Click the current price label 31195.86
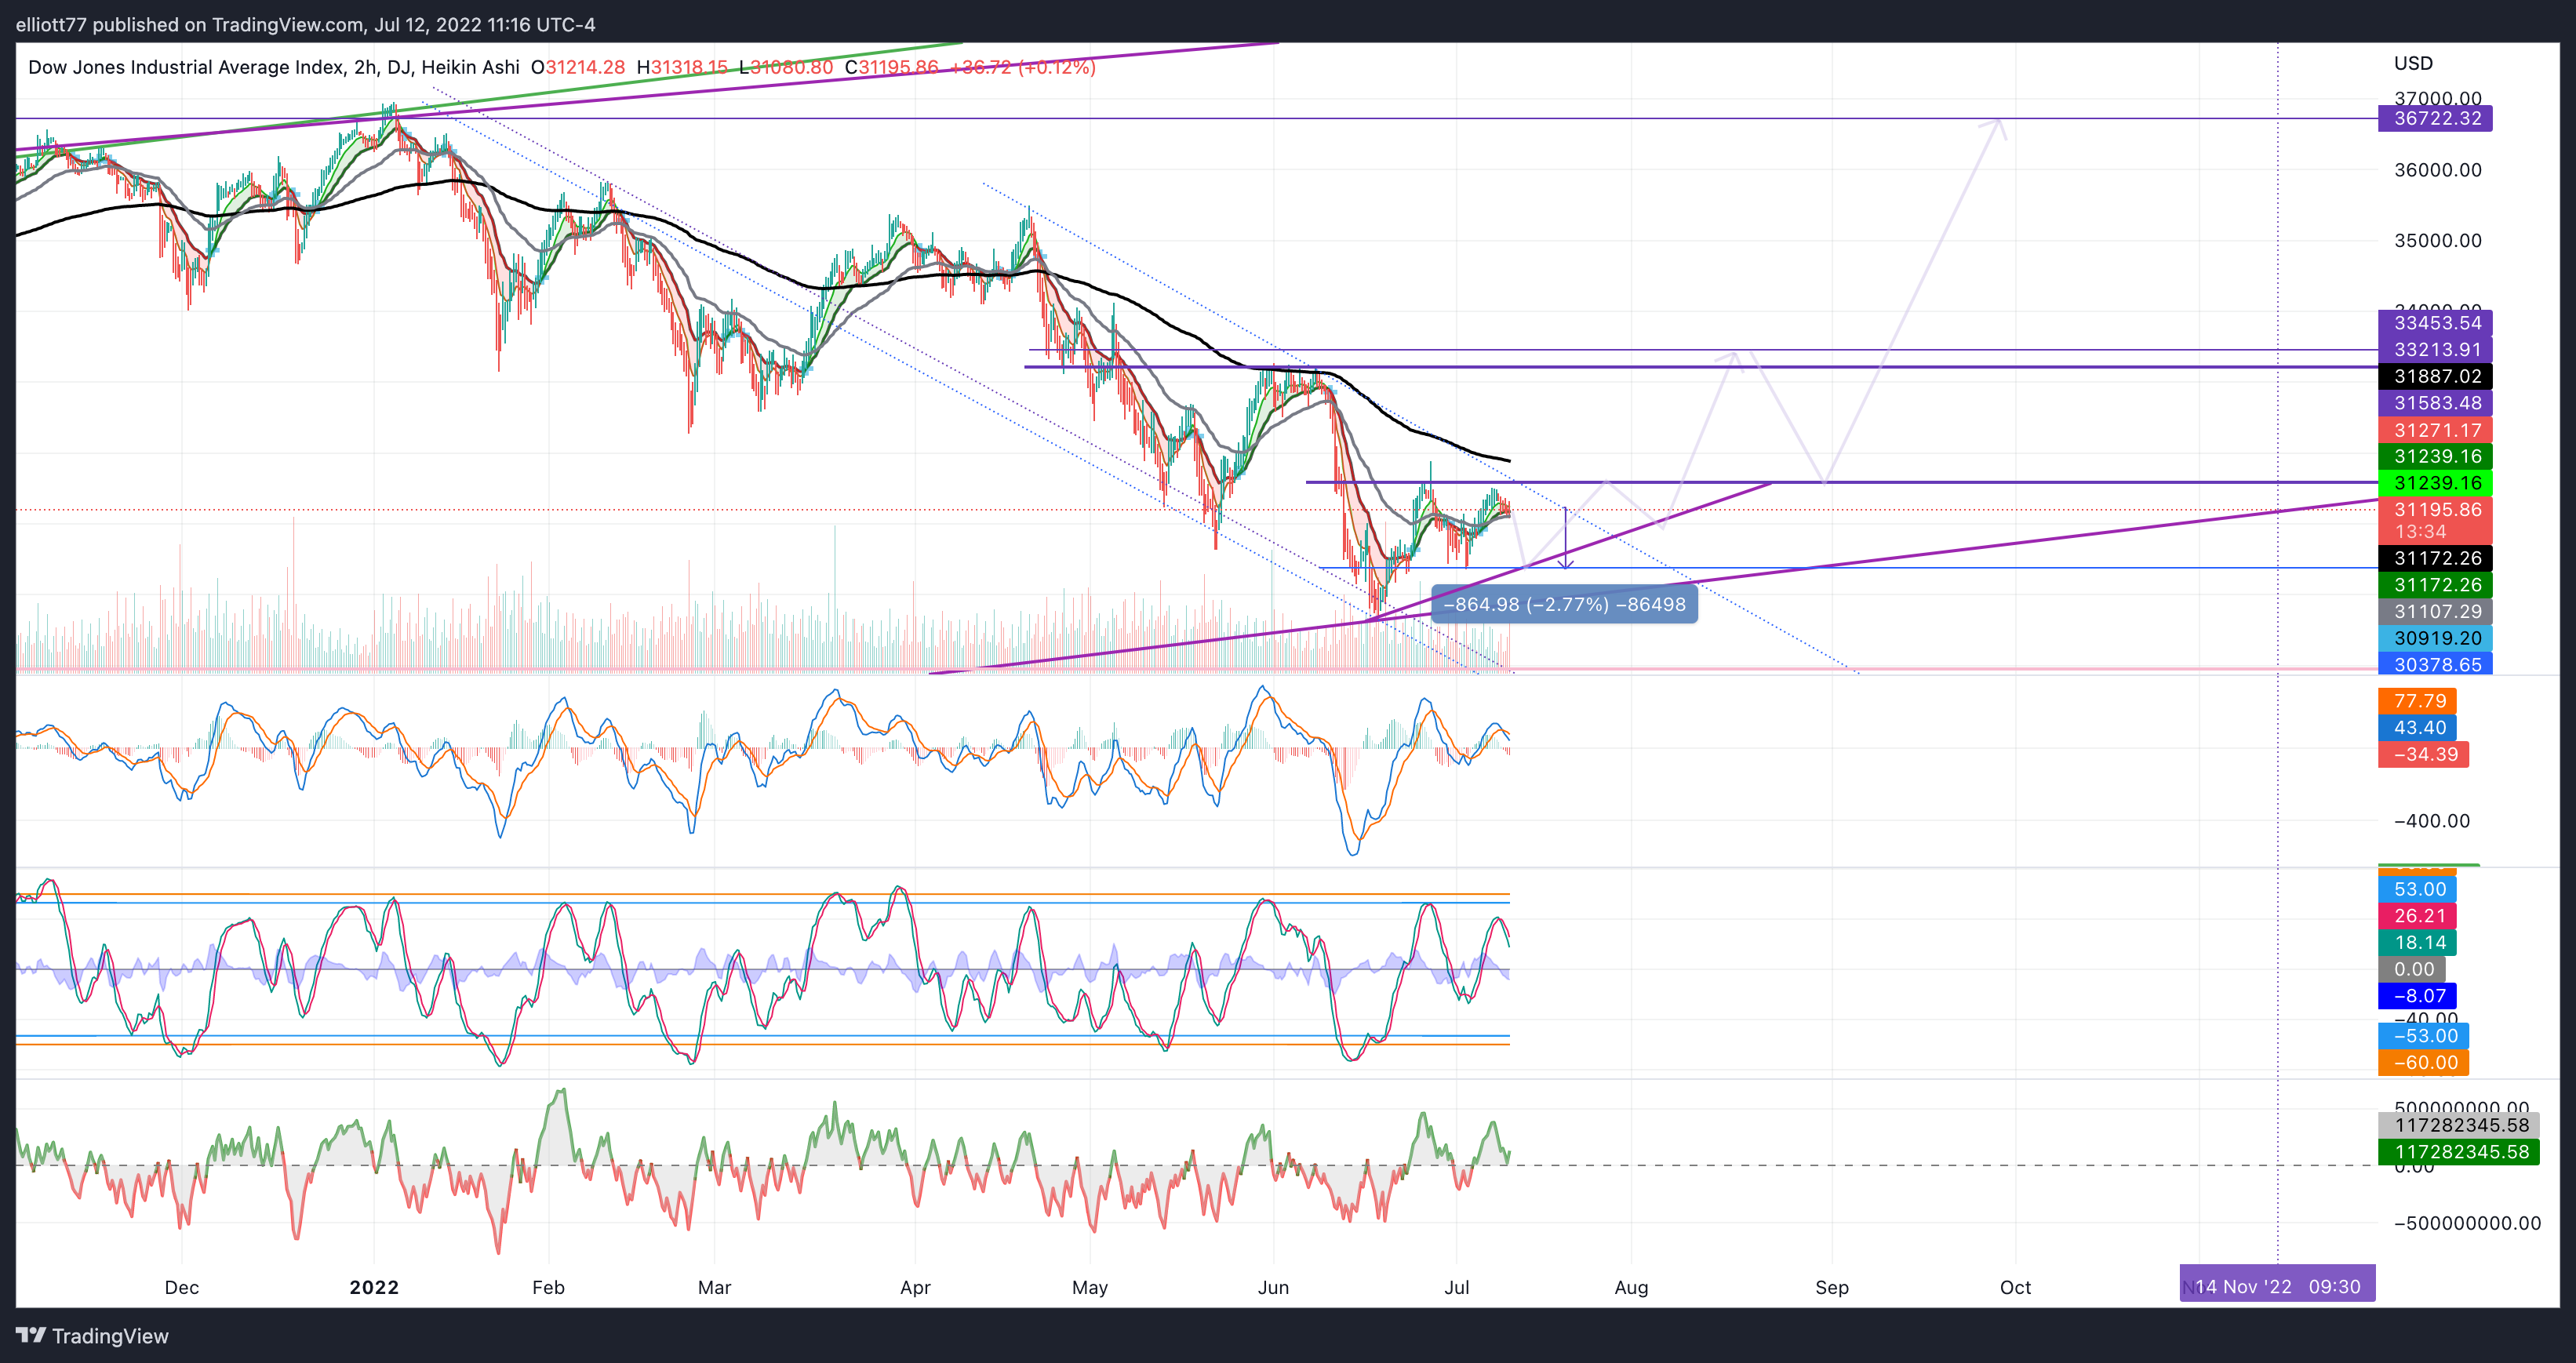This screenshot has height=1363, width=2576. tap(2435, 509)
